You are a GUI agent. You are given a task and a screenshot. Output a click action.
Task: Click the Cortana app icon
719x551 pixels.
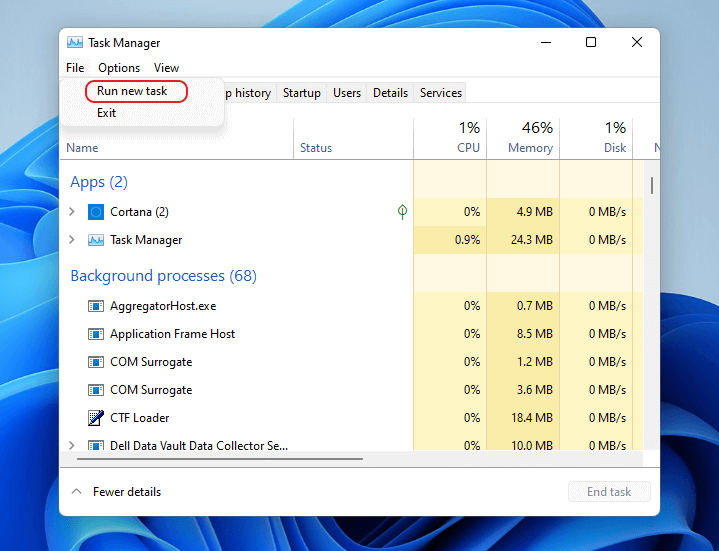(96, 212)
